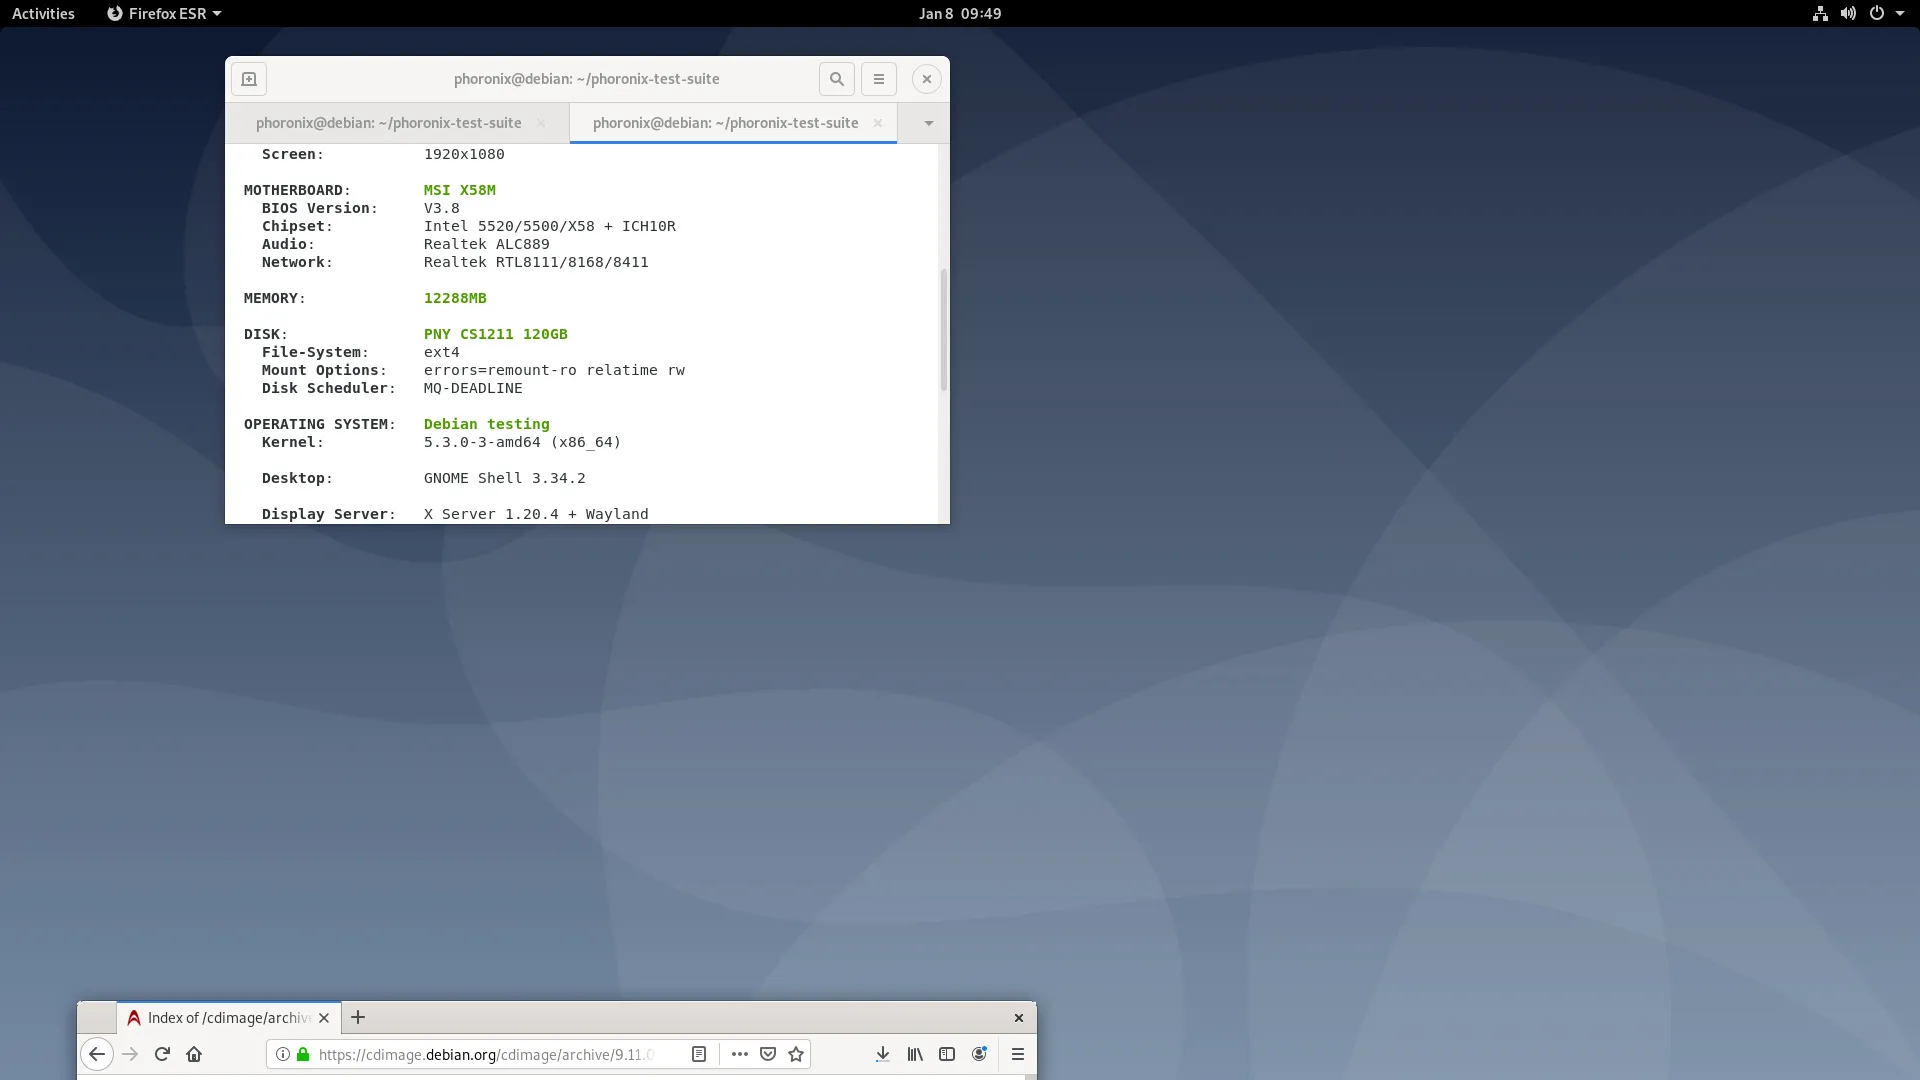
Task: Toggle the Firefox sidebar view
Action: (x=947, y=1054)
